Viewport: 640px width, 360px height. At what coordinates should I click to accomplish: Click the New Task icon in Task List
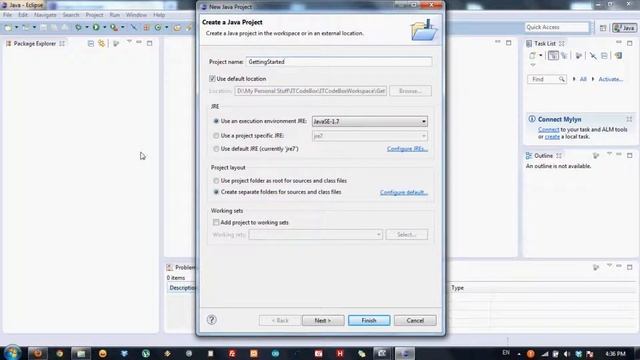pos(532,56)
